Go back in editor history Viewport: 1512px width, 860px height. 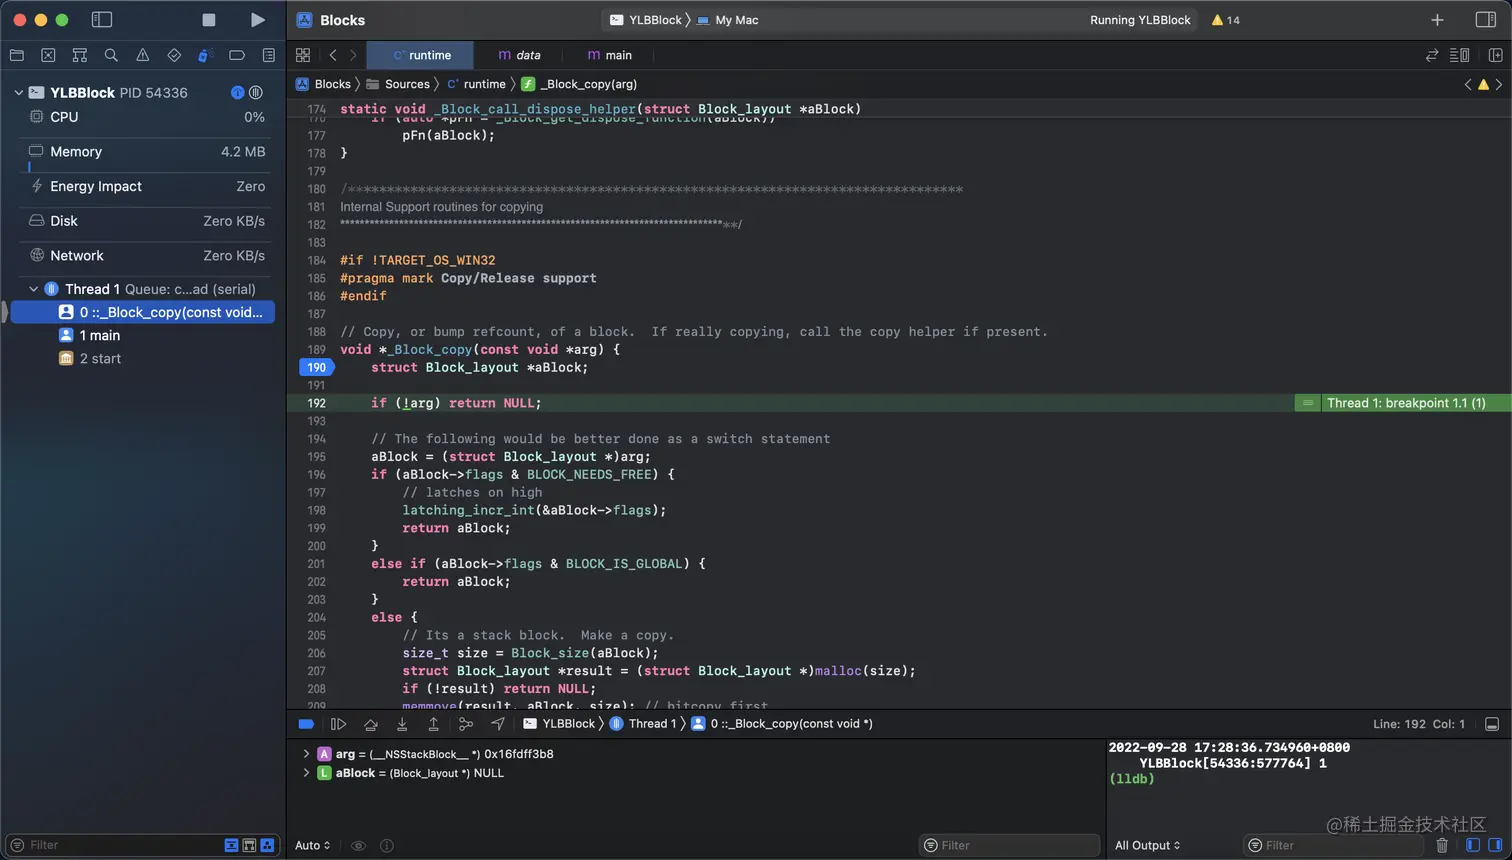333,56
